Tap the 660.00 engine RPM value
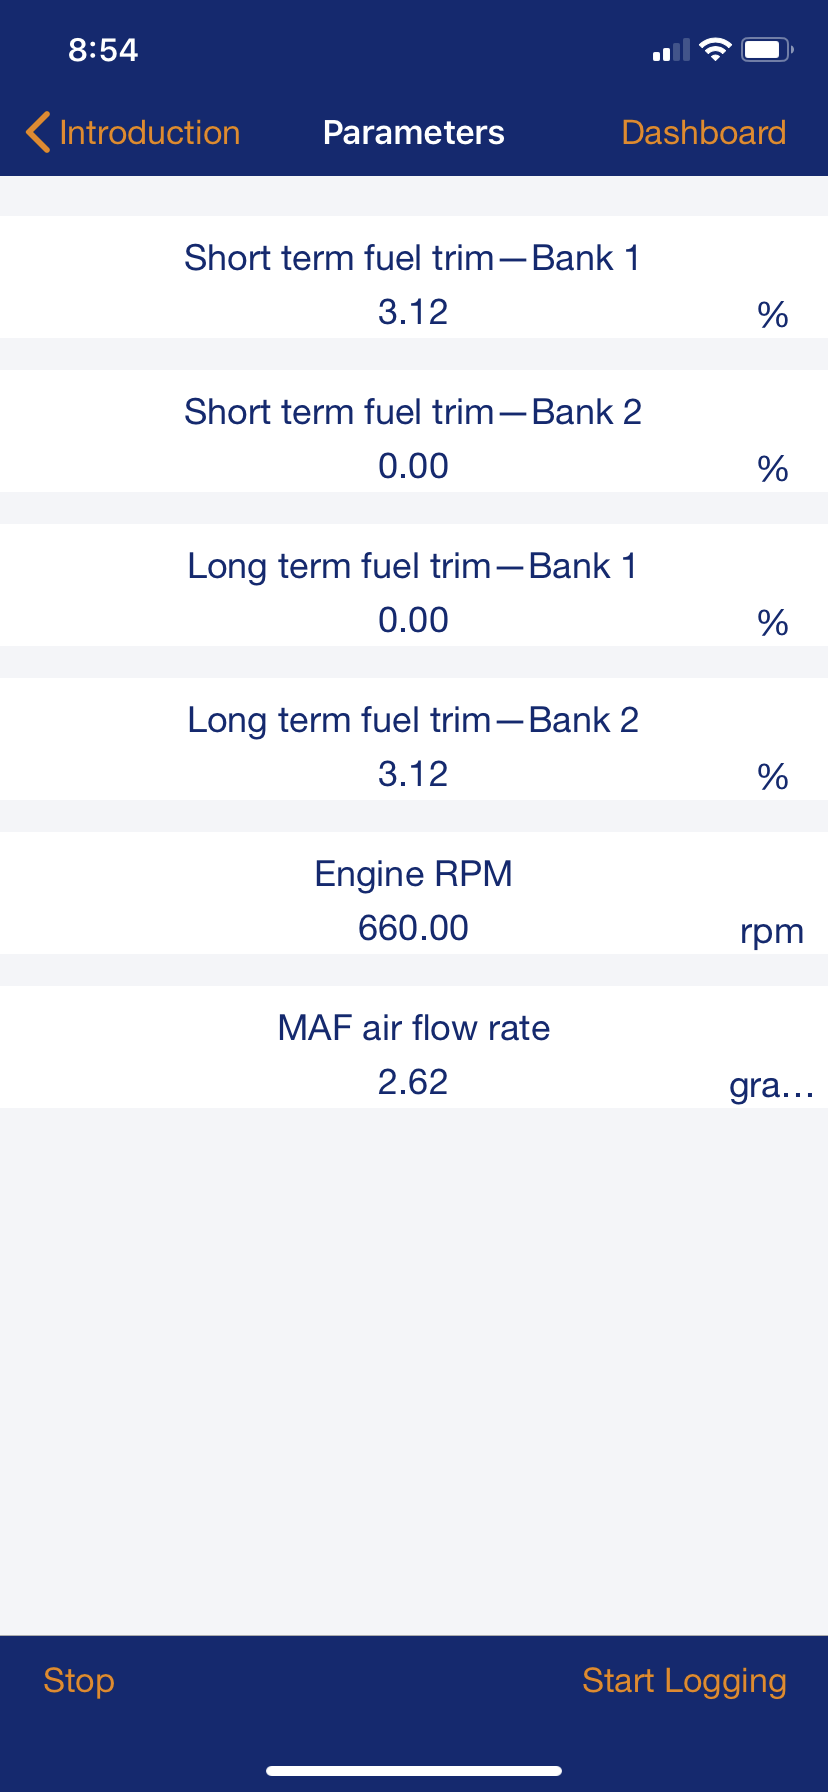 (x=413, y=928)
